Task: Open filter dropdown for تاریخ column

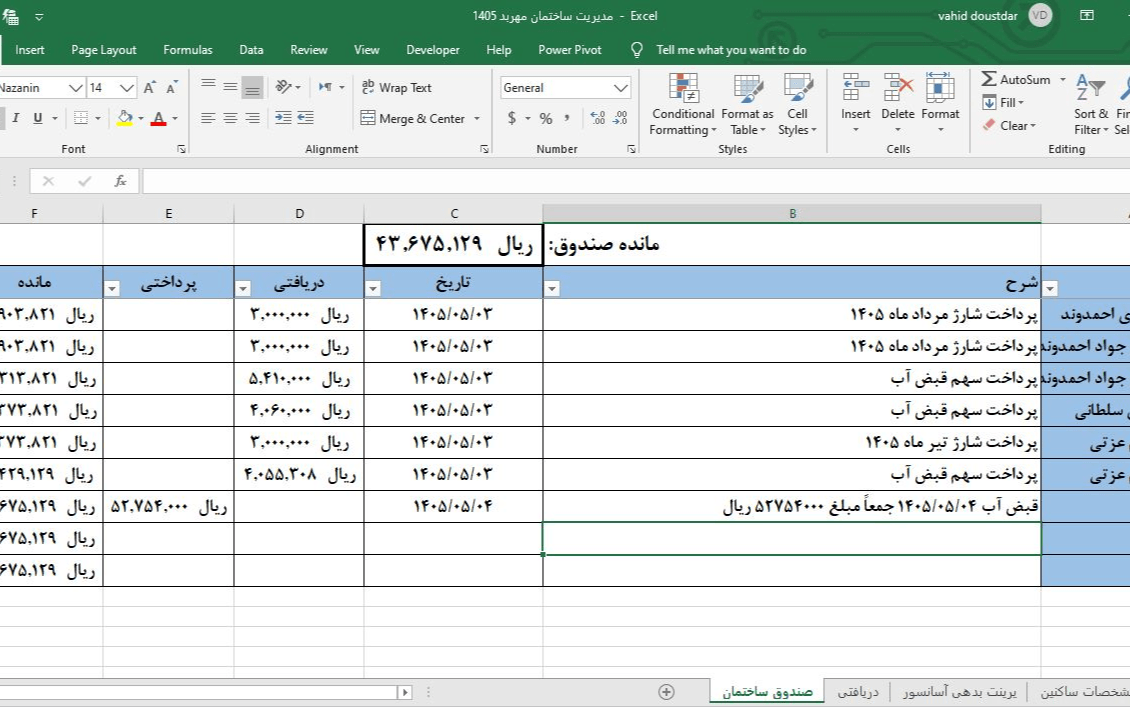Action: (x=373, y=288)
